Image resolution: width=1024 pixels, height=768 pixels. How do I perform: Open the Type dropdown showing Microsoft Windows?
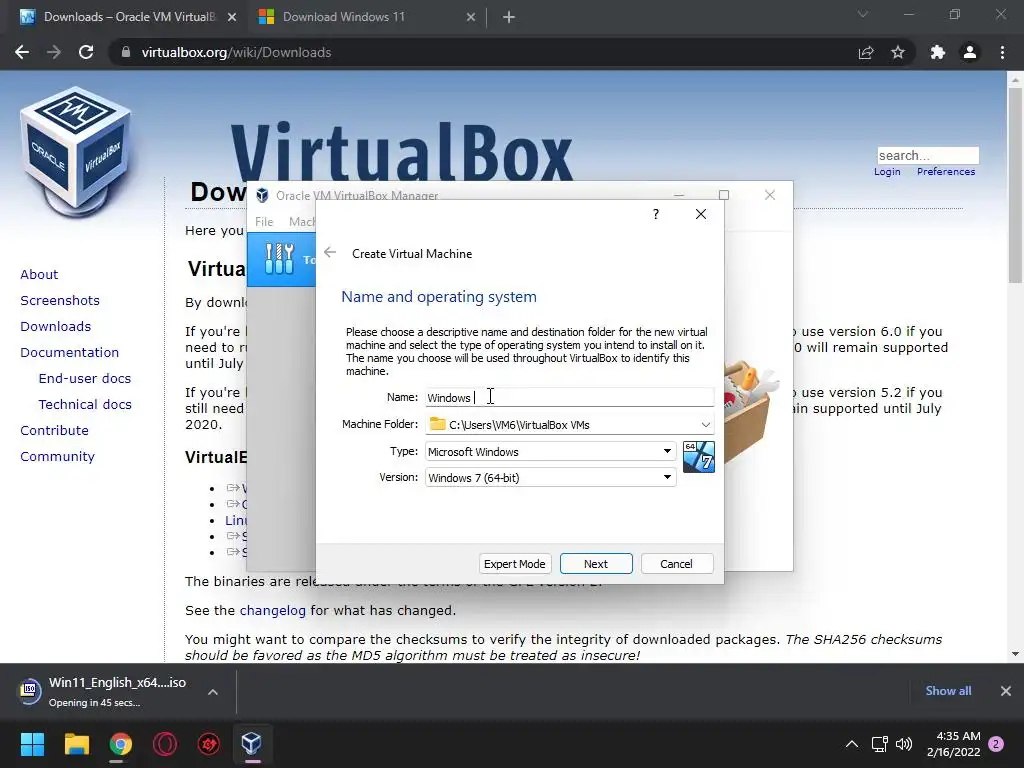pyautogui.click(x=551, y=451)
